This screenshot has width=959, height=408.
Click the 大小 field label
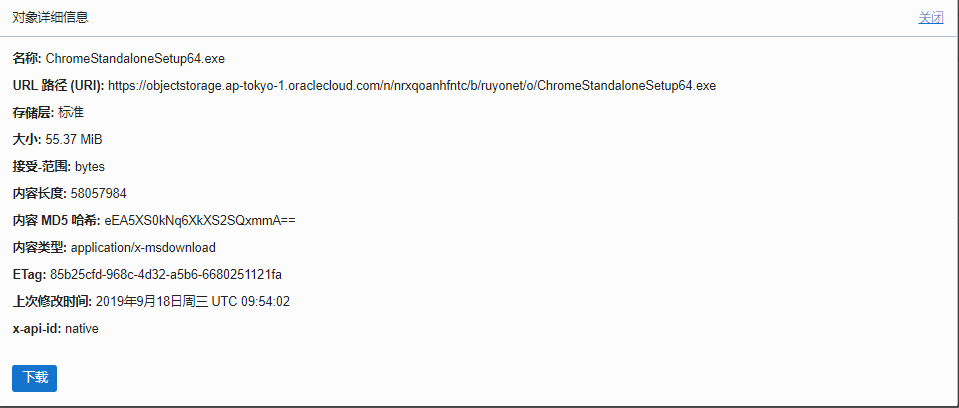[26, 139]
